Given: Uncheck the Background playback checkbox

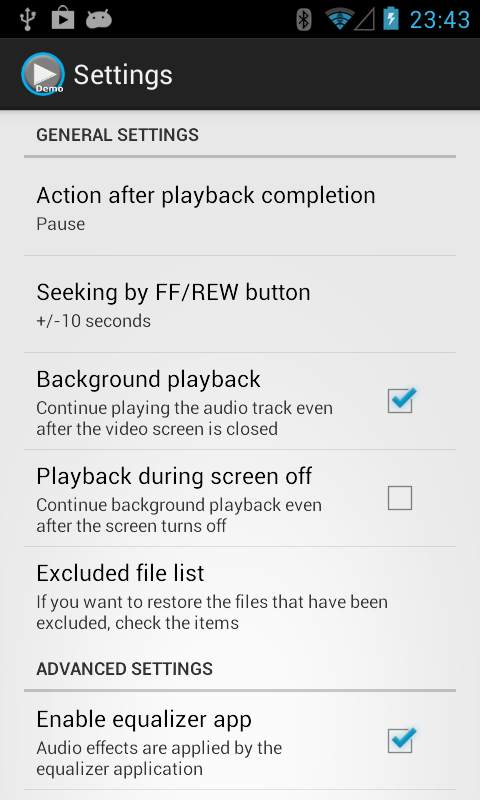Looking at the screenshot, I should coord(401,401).
